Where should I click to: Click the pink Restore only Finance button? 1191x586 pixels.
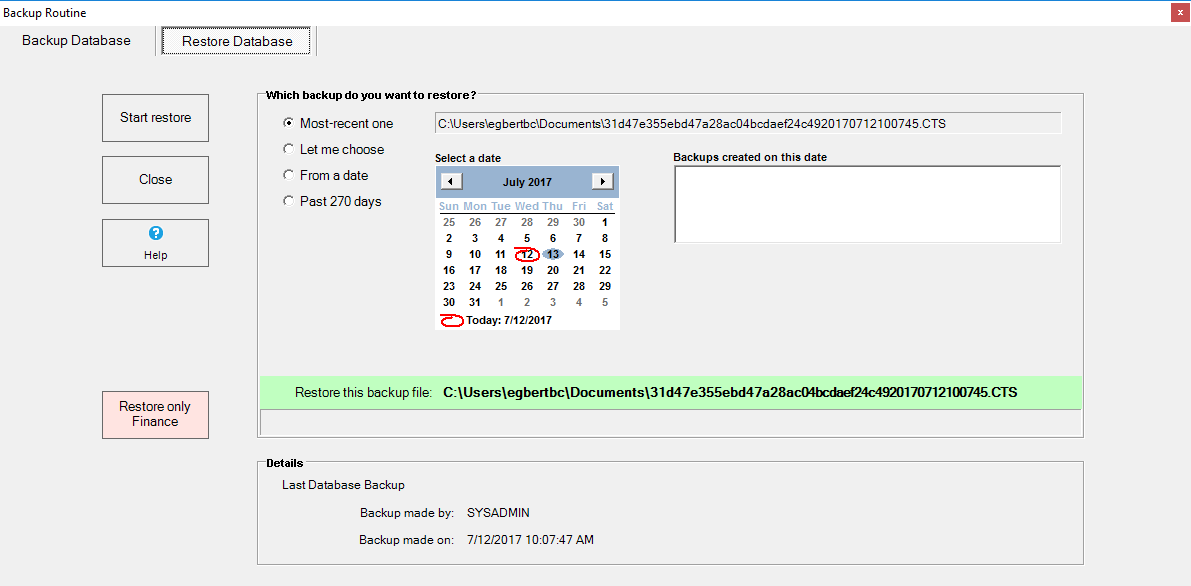155,414
